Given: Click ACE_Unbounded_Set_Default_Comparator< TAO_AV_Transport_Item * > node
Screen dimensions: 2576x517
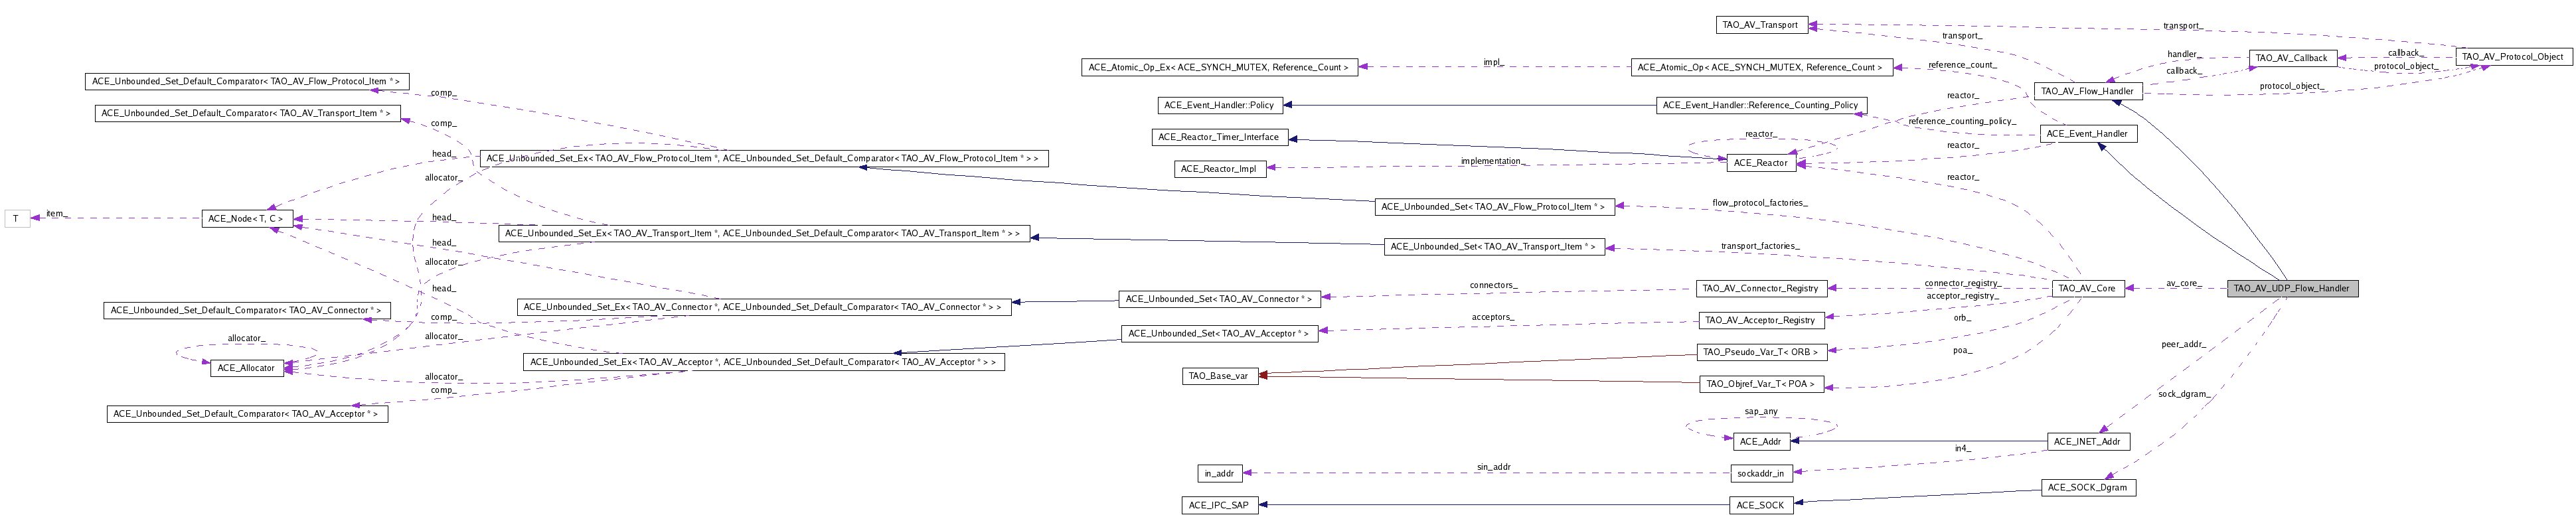Looking at the screenshot, I should tap(247, 113).
